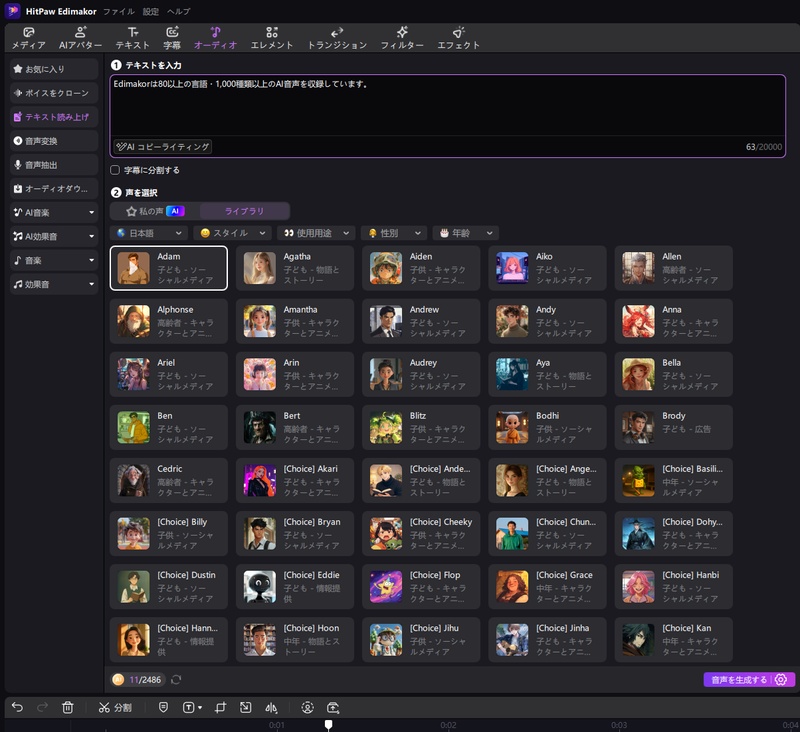The image size is (800, 732).
Task: Click the HitPaw Edimakor logo icon
Action: click(13, 11)
